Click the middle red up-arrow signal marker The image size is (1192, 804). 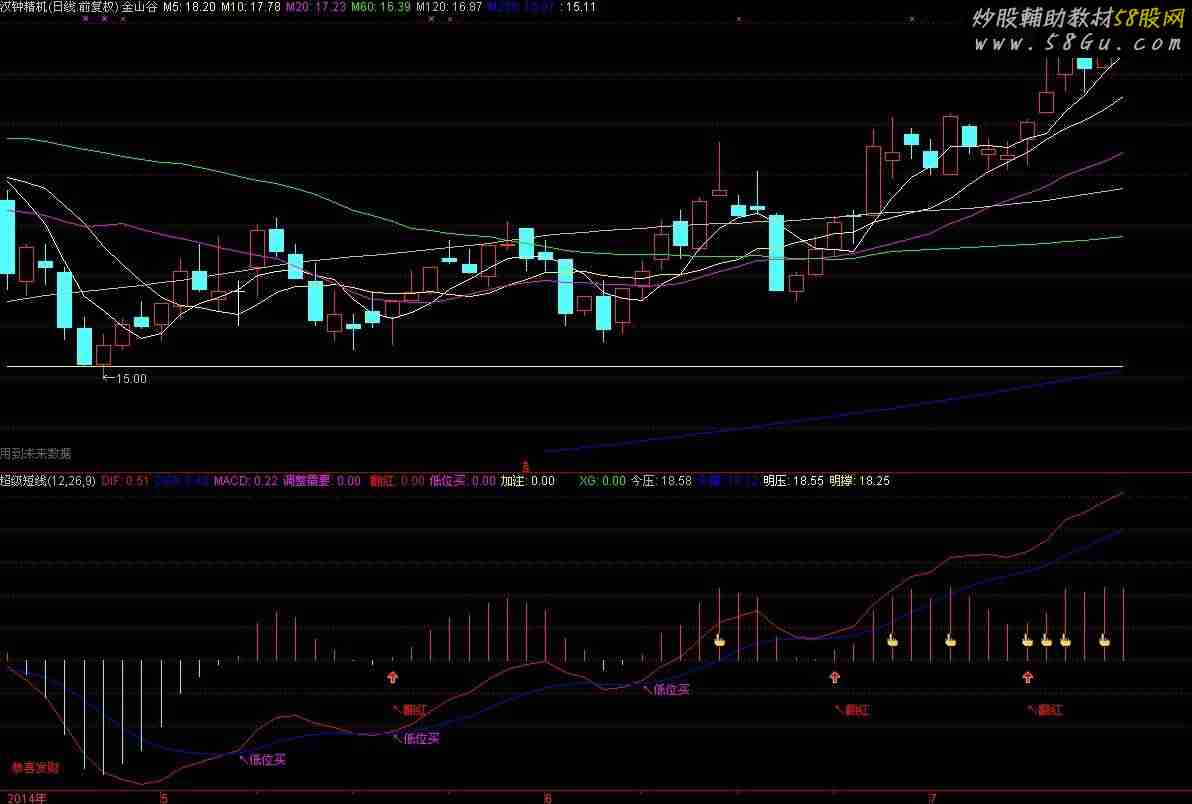coord(834,677)
